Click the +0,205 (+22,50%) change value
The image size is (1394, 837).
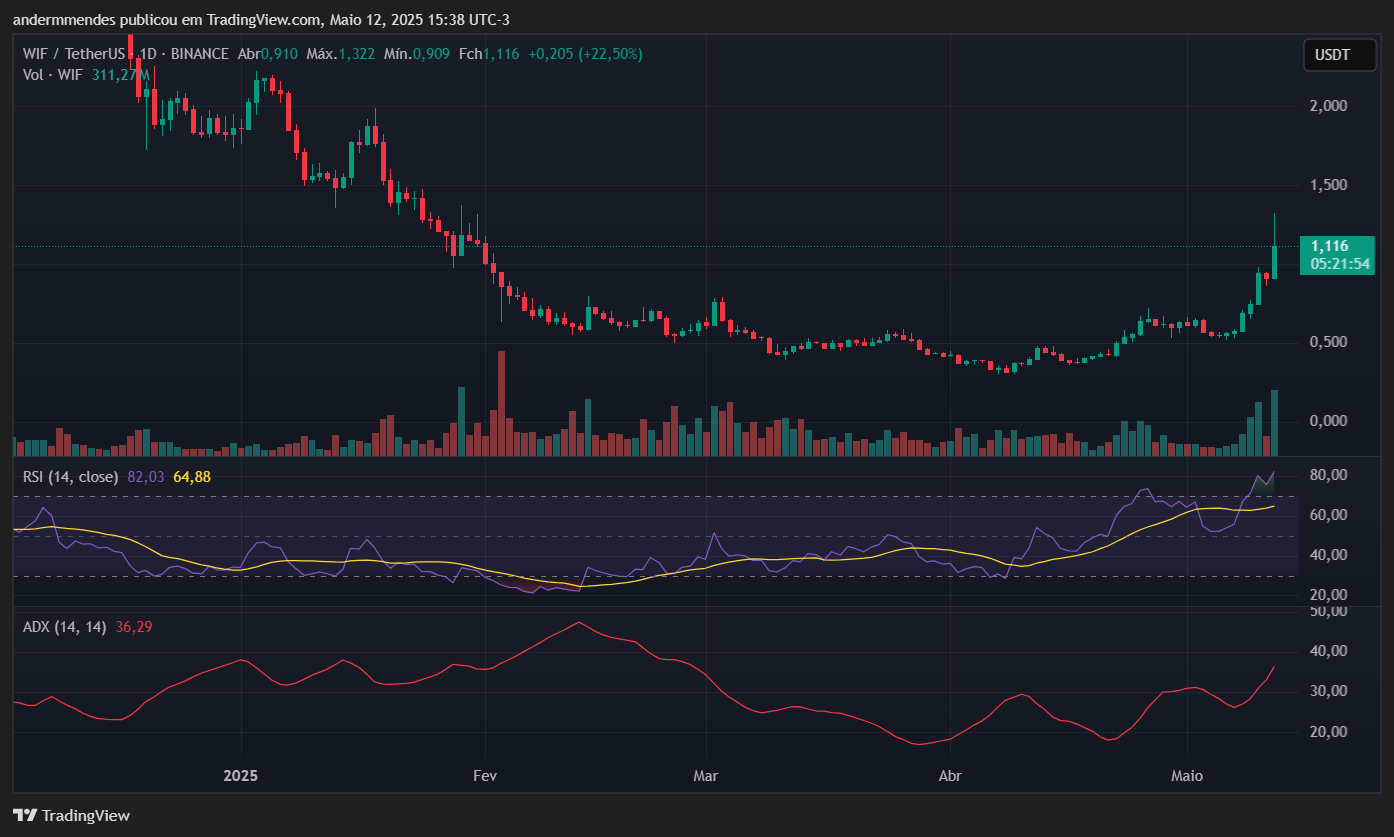585,54
